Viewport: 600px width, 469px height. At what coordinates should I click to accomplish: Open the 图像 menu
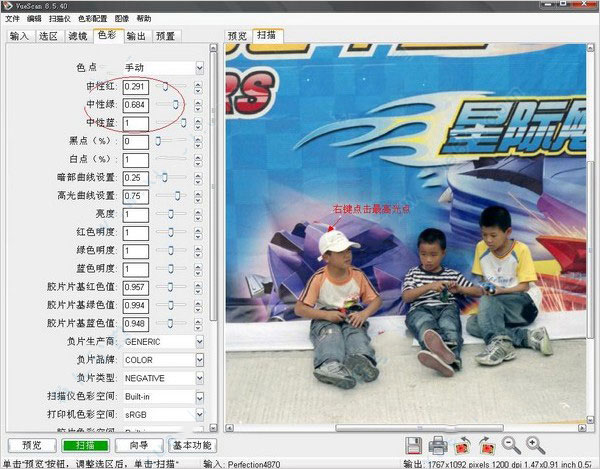point(122,19)
